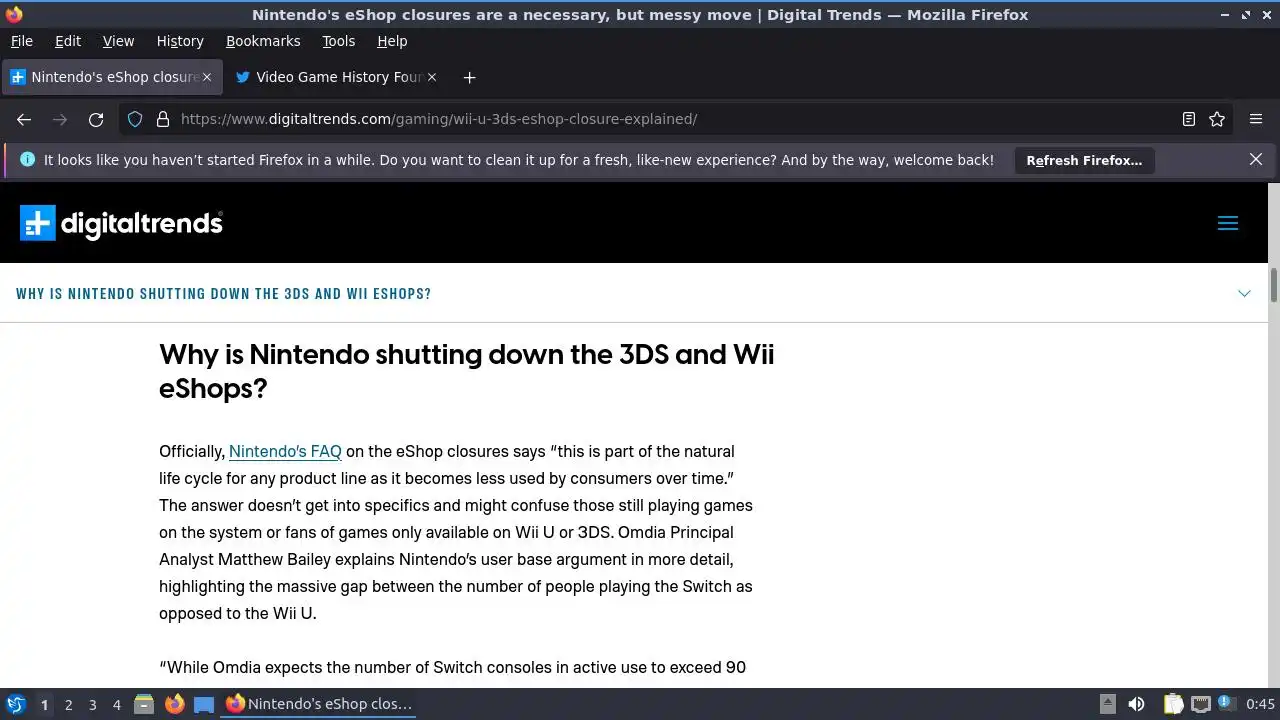Open the network tray icon

click(x=1201, y=704)
